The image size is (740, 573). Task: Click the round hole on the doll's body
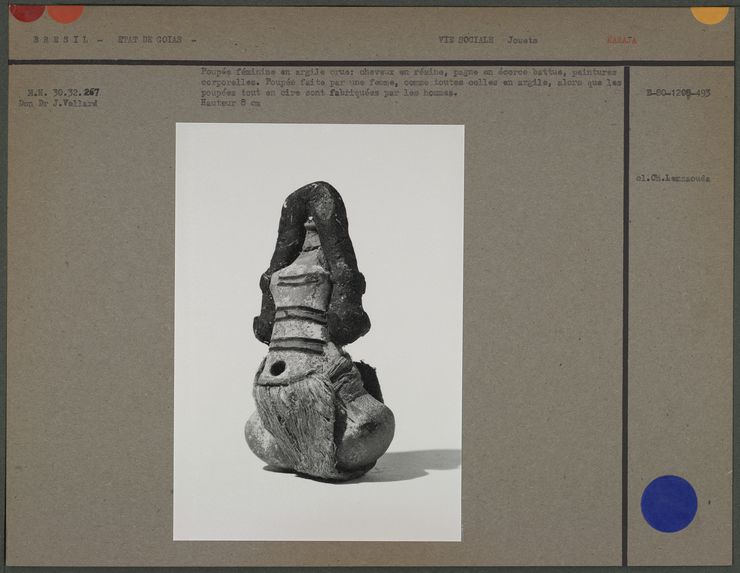[277, 368]
